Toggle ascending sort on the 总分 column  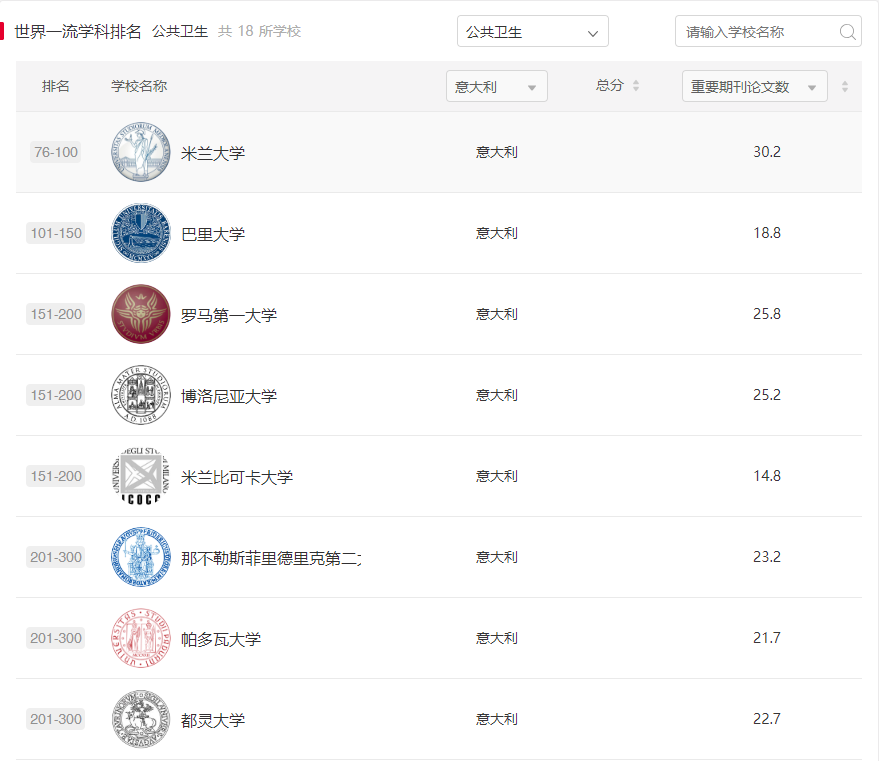pos(637,81)
